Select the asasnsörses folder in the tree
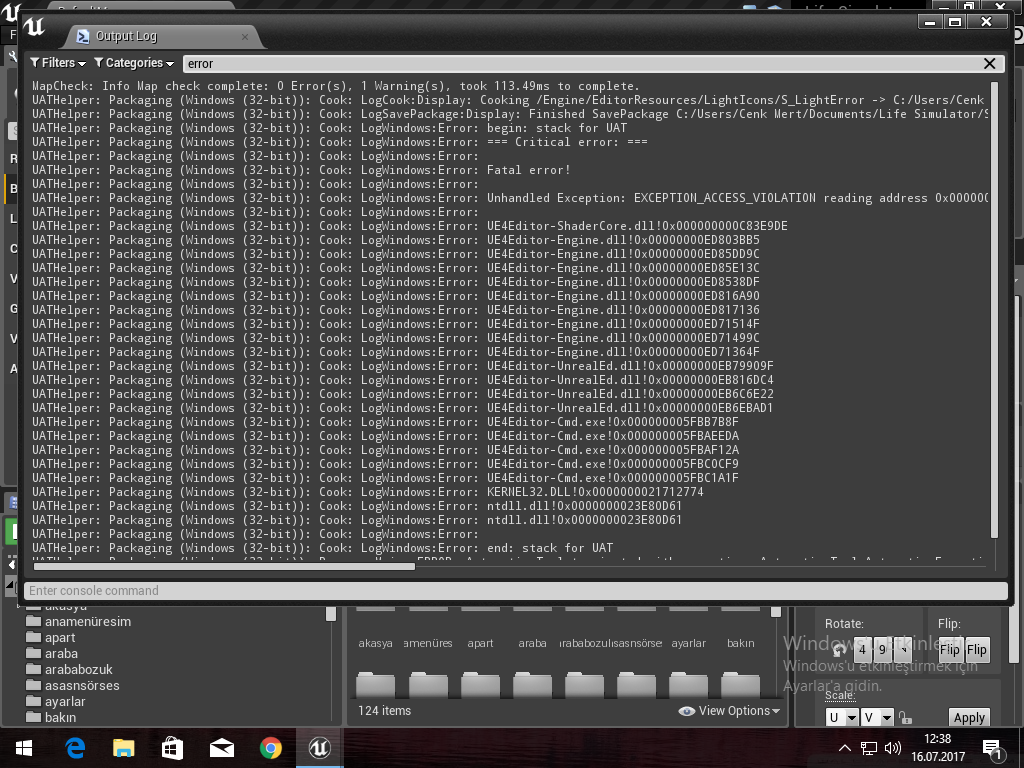Image resolution: width=1024 pixels, height=768 pixels. coord(73,686)
